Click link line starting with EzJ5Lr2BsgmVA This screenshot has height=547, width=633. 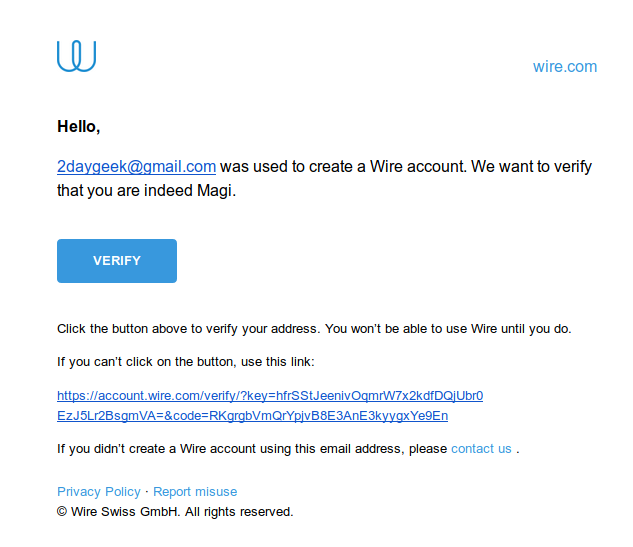coord(252,416)
